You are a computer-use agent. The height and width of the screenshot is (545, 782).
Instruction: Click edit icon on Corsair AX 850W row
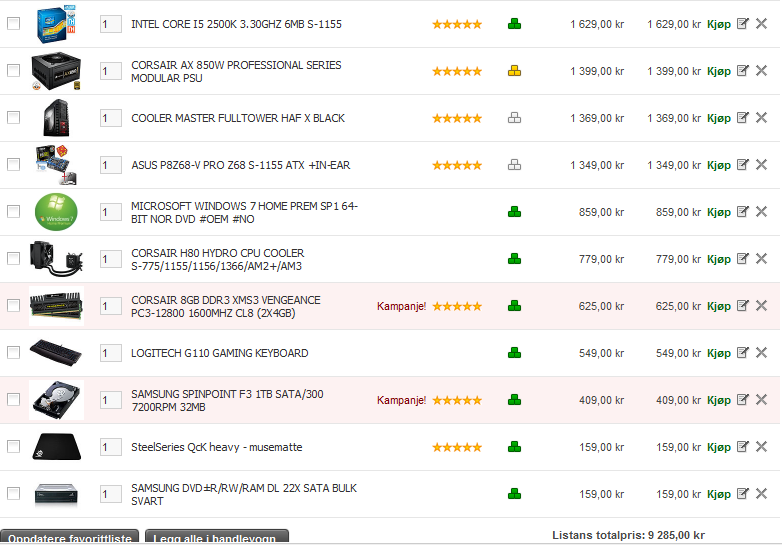coord(743,70)
